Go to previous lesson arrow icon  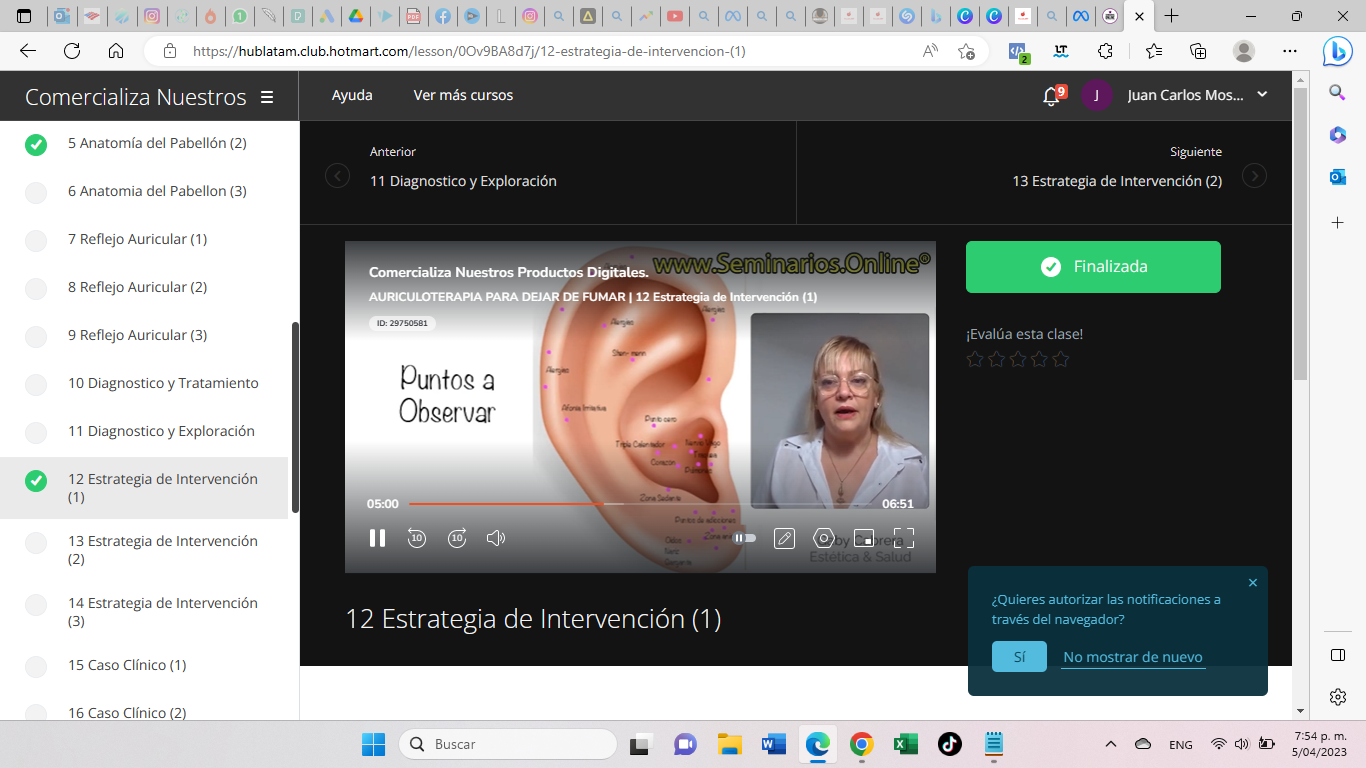click(337, 176)
